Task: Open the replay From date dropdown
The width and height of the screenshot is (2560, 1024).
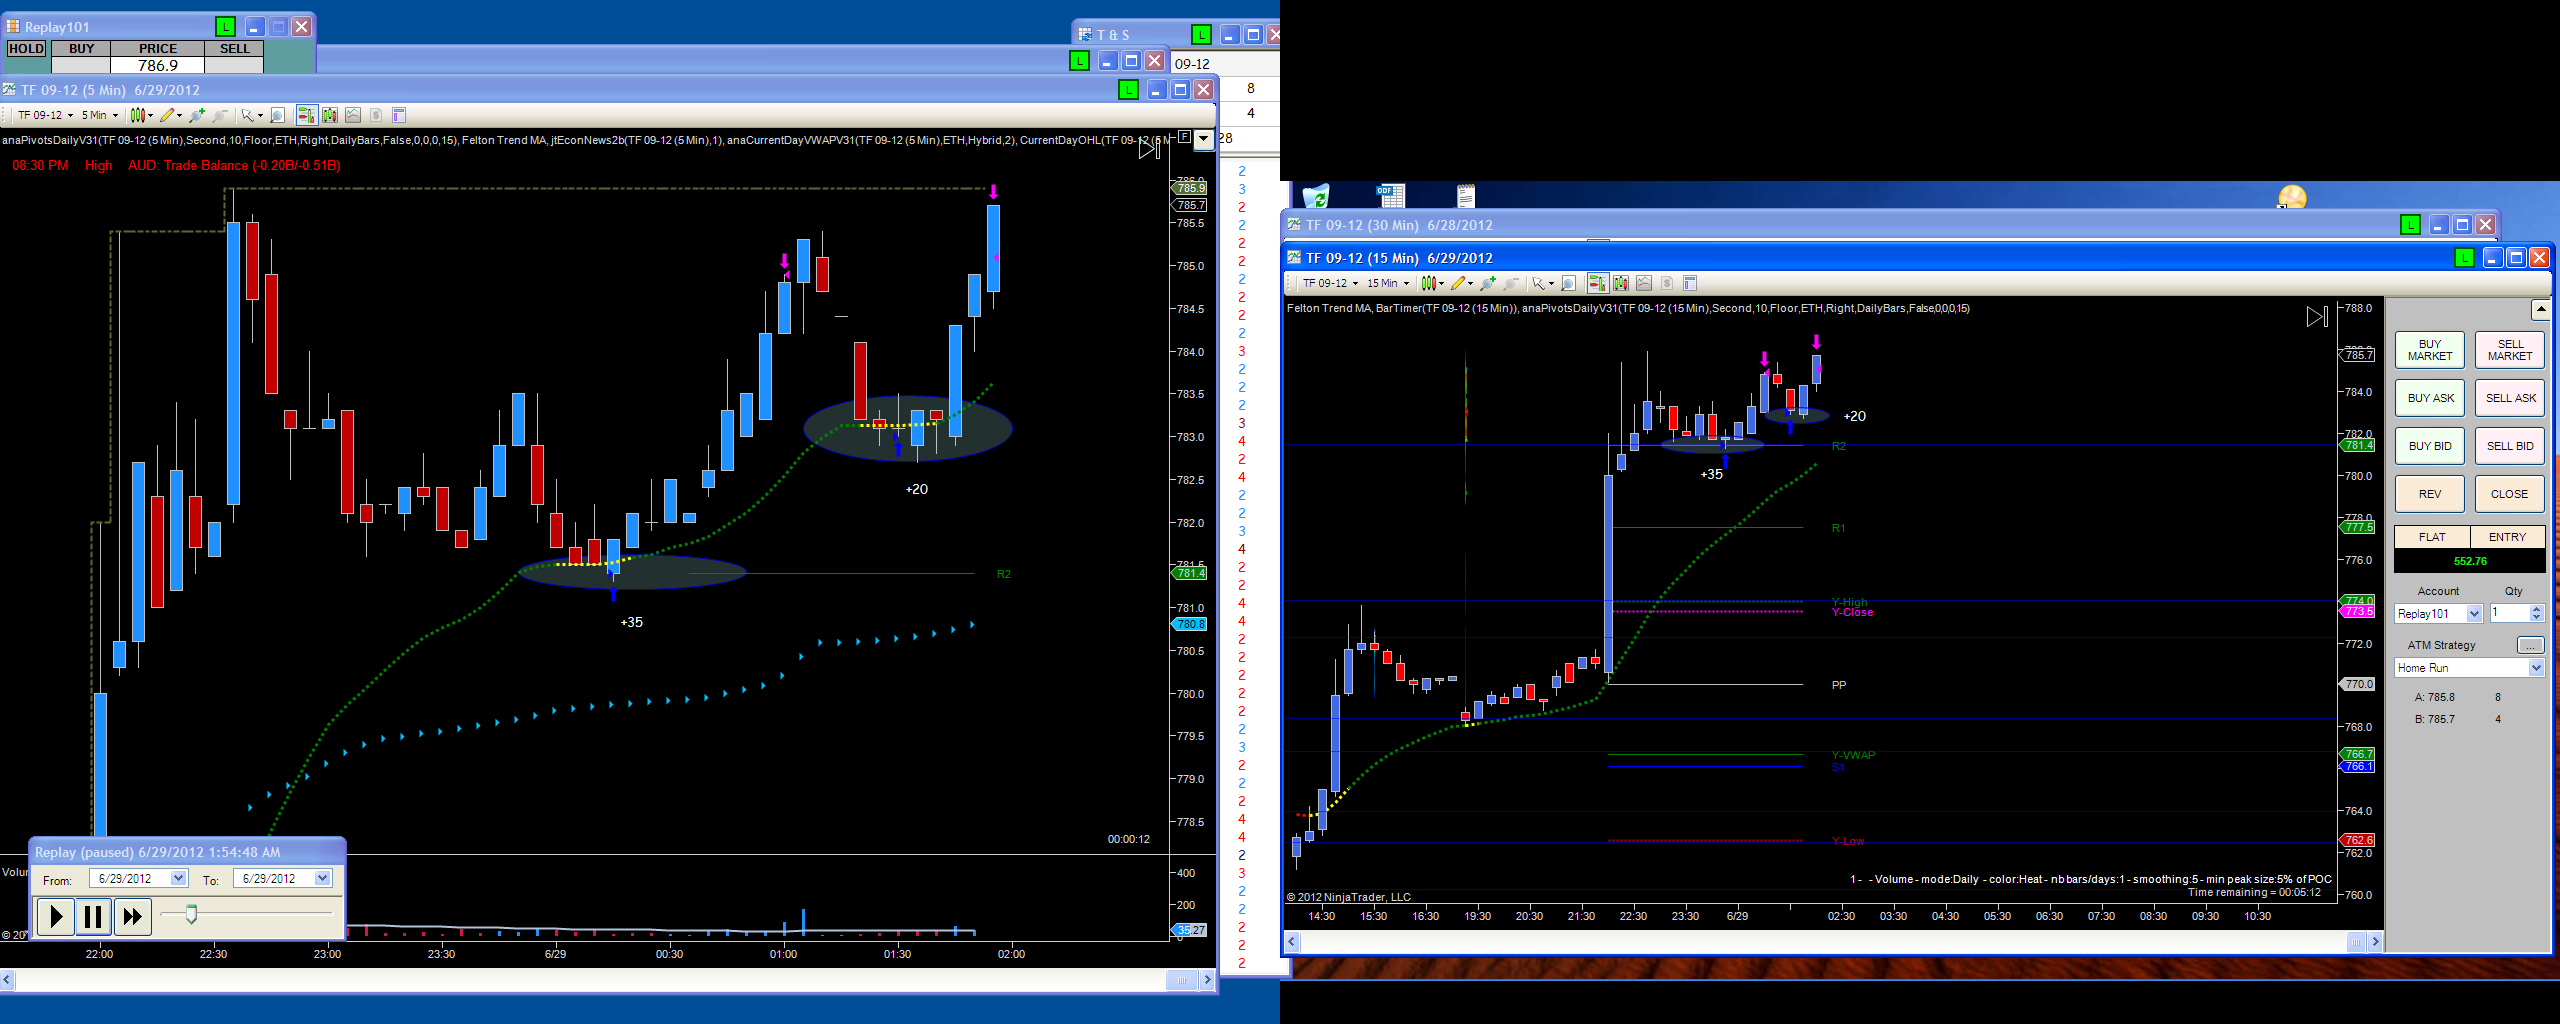Action: [179, 878]
